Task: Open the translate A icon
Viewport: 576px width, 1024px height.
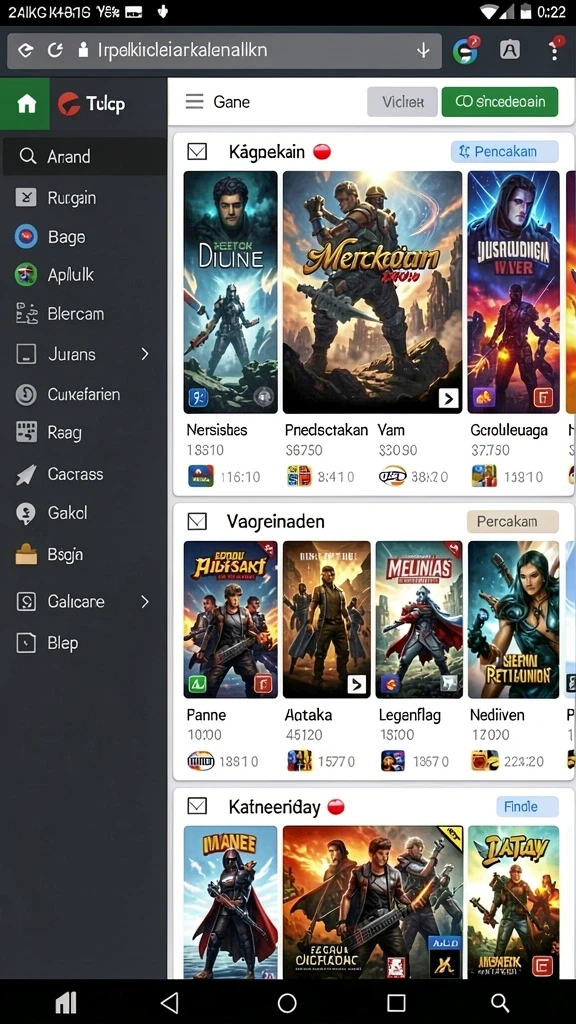Action: (x=509, y=50)
